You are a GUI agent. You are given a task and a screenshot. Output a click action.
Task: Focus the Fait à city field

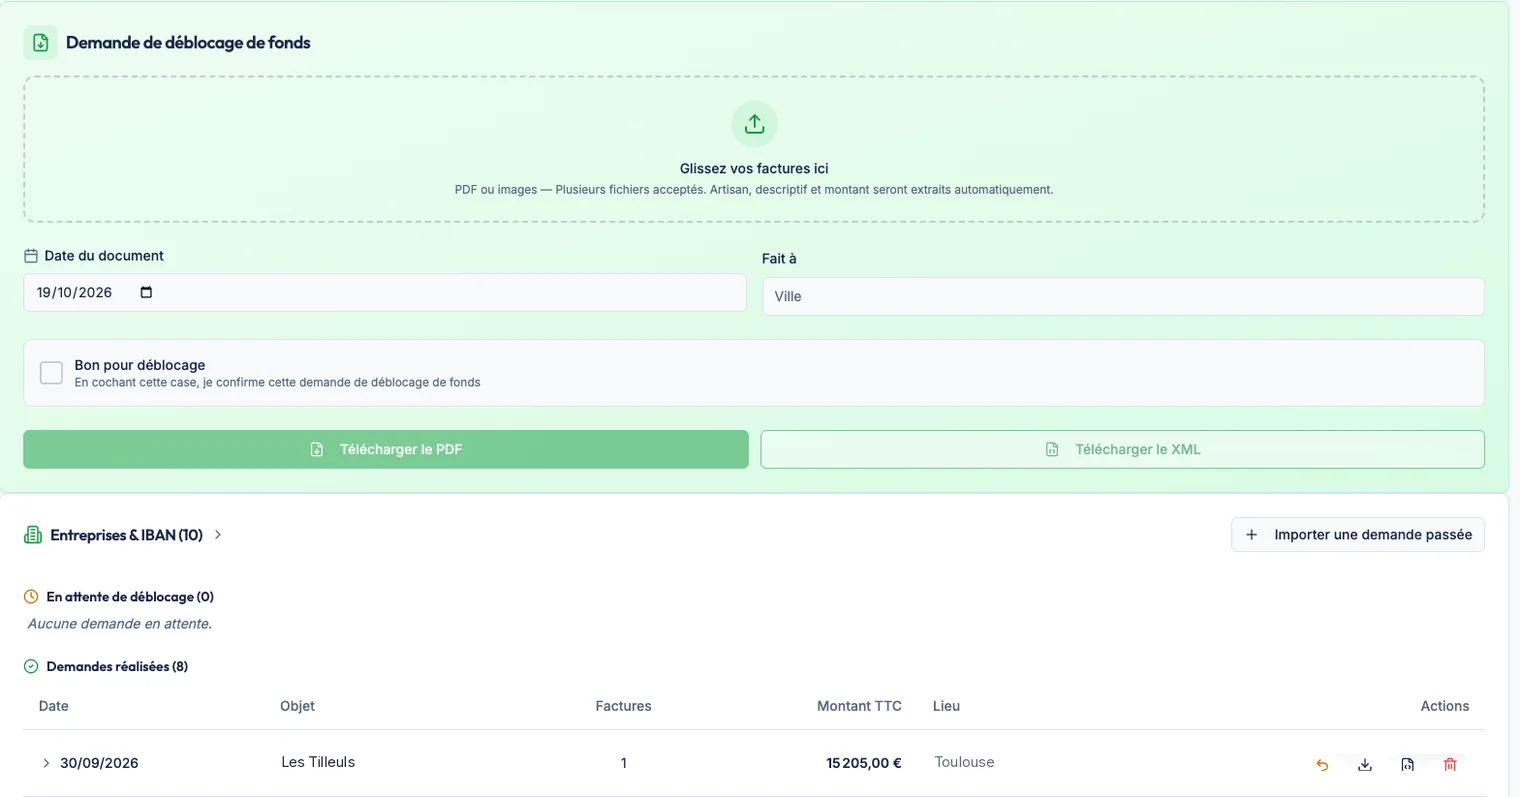tap(1123, 296)
